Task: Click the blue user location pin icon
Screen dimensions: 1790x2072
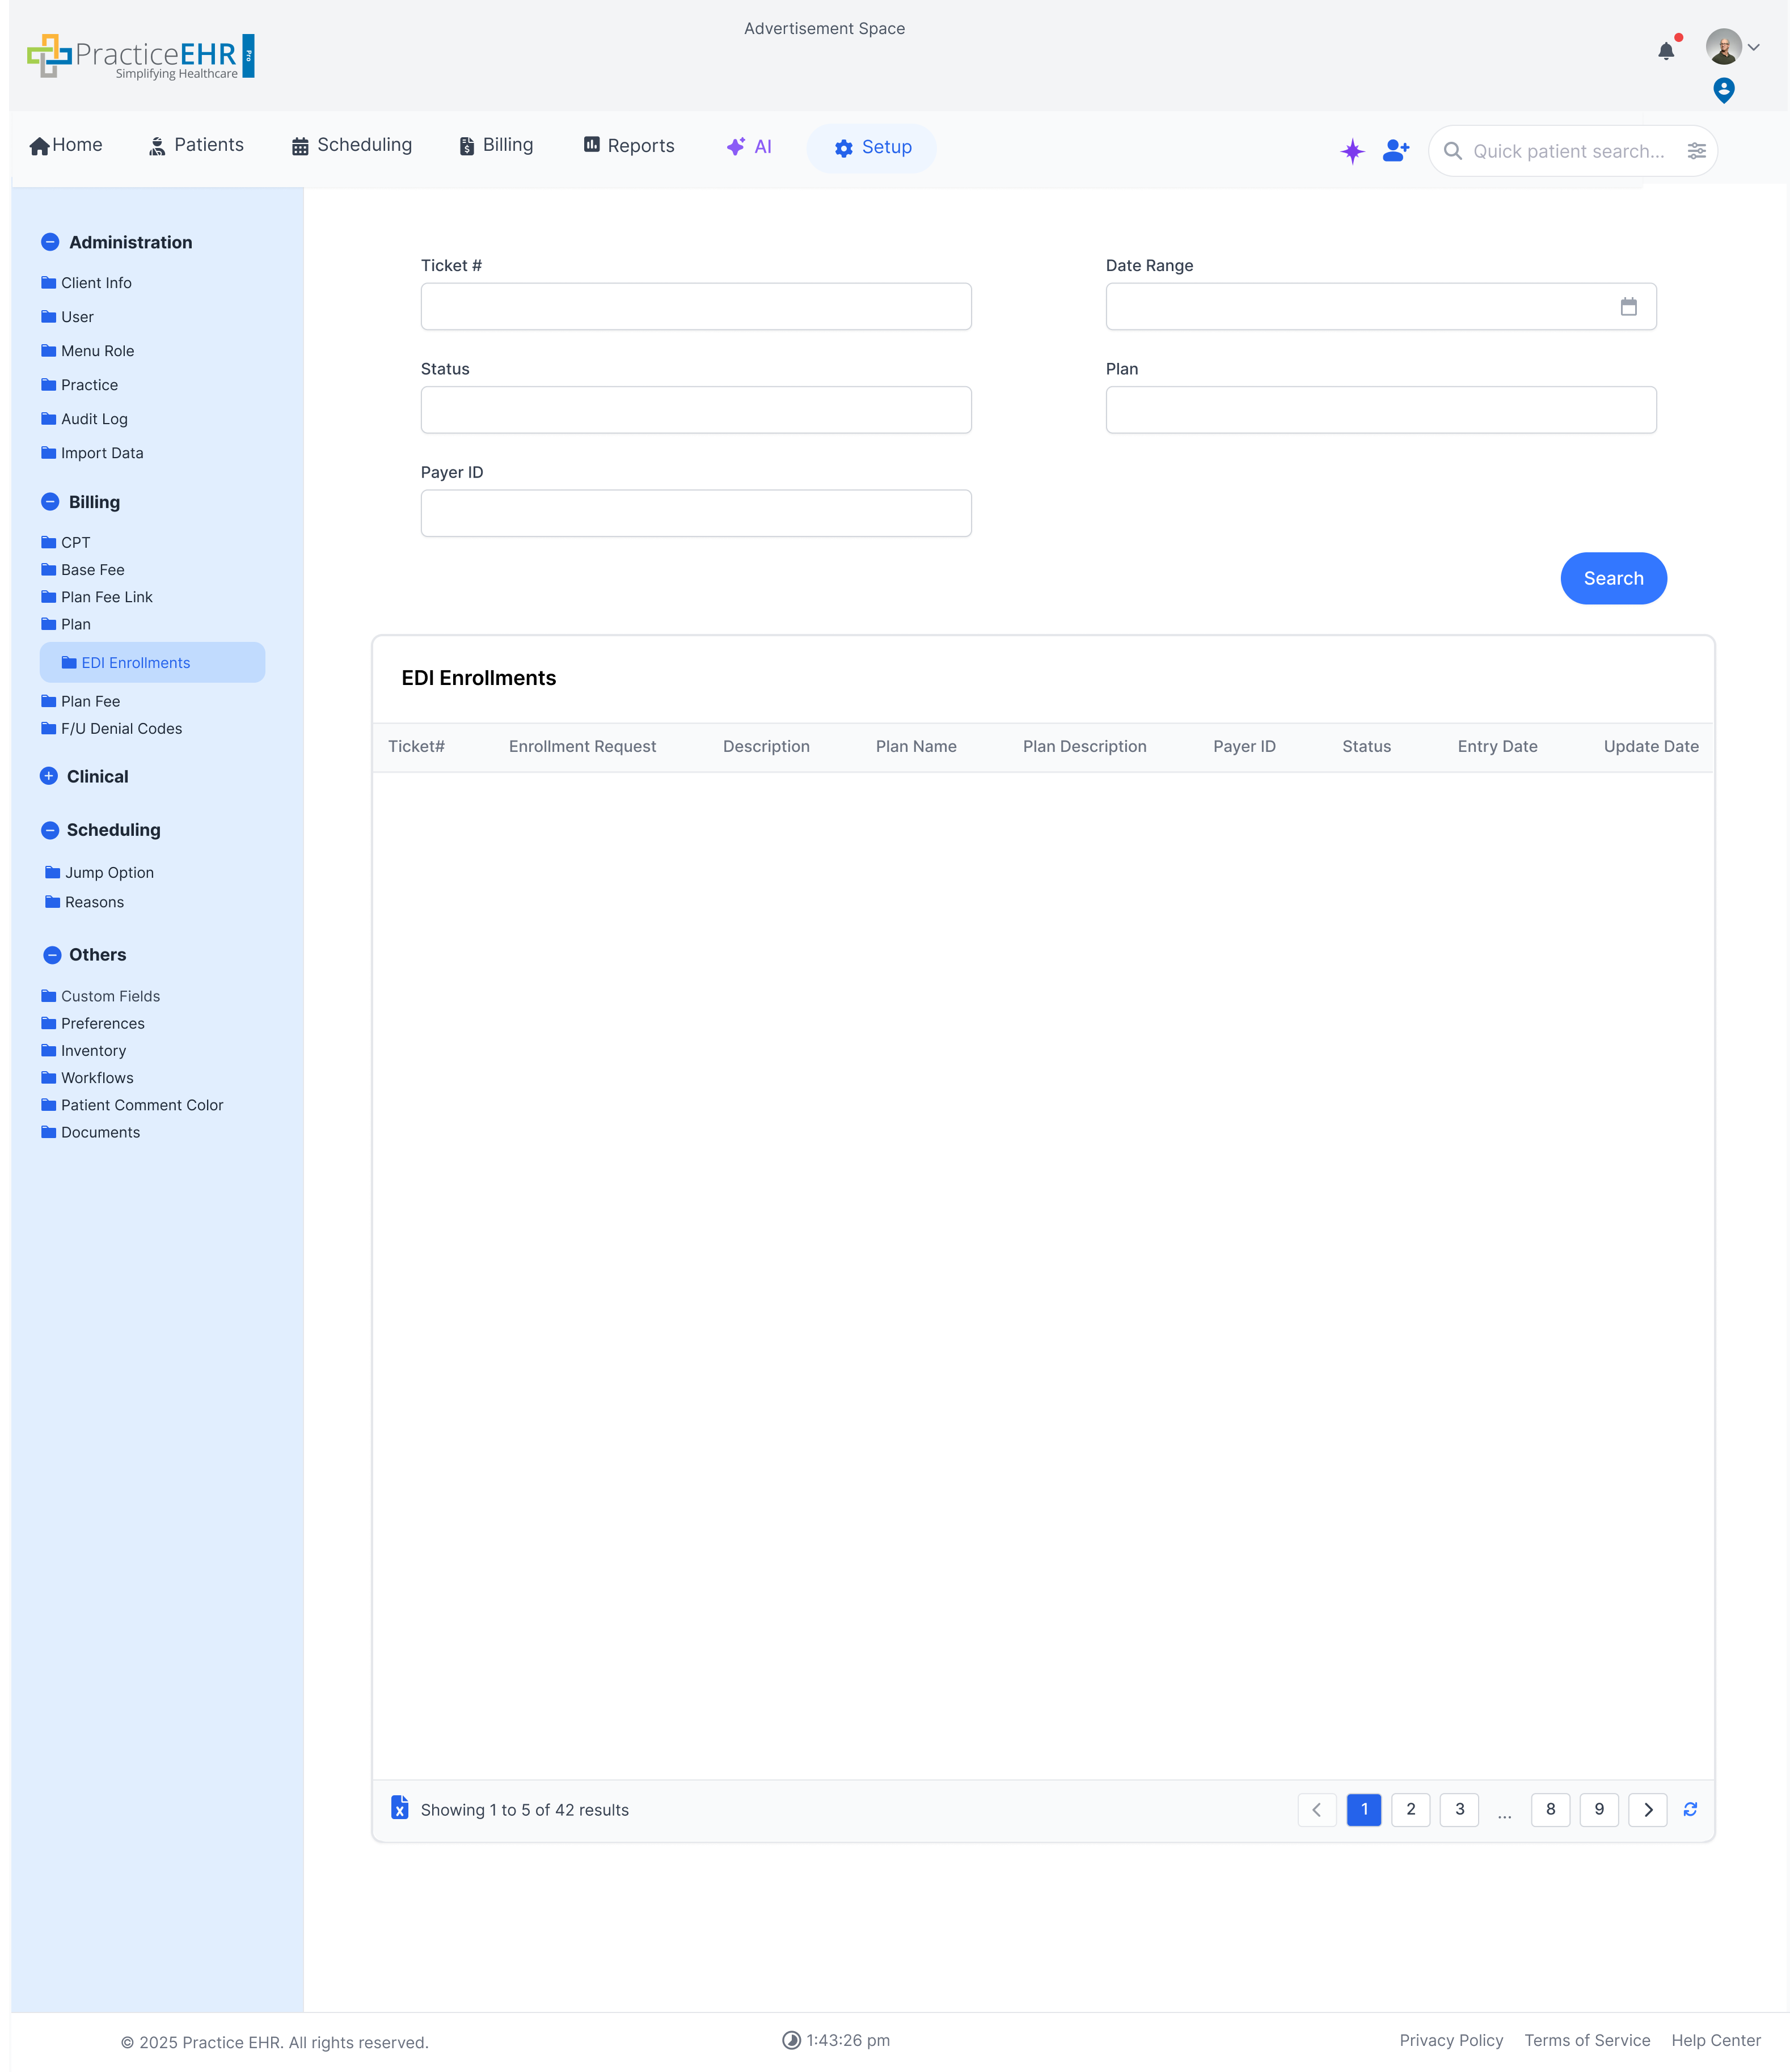Action: pyautogui.click(x=1723, y=89)
